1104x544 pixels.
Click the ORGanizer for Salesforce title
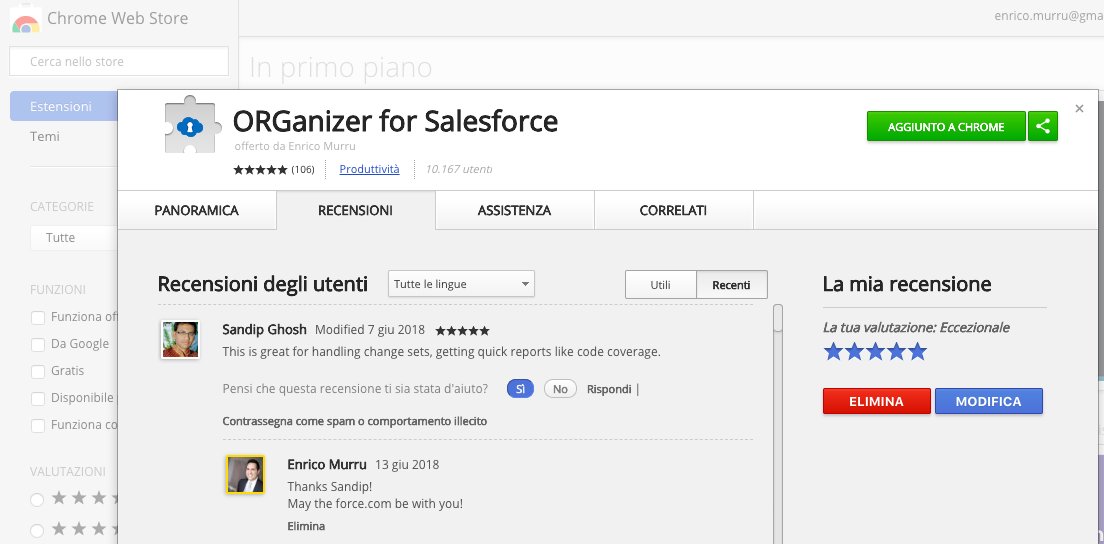395,121
